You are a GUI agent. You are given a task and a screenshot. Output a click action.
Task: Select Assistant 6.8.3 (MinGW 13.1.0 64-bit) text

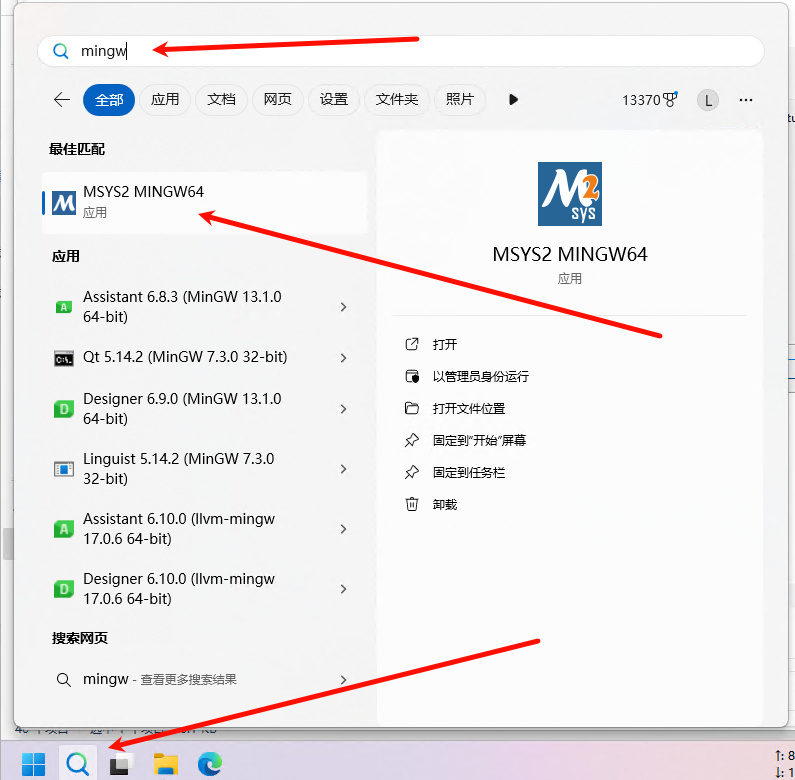point(182,307)
